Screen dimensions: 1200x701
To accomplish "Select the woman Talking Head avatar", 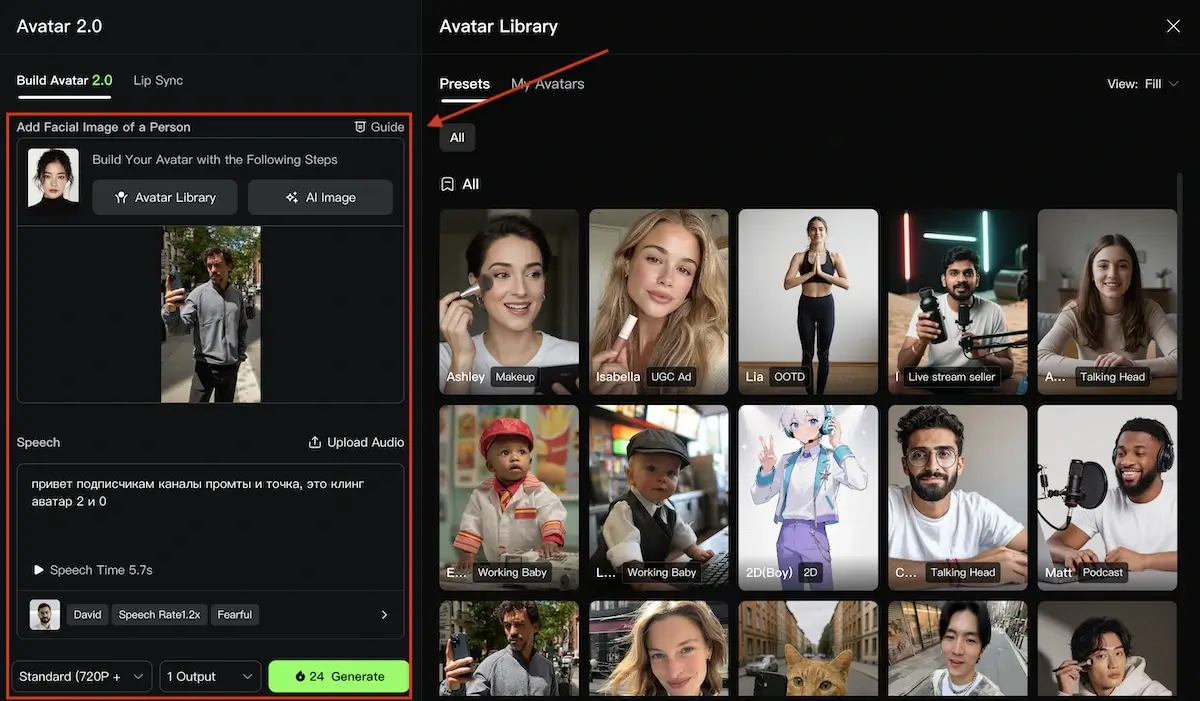I will pos(1107,301).
